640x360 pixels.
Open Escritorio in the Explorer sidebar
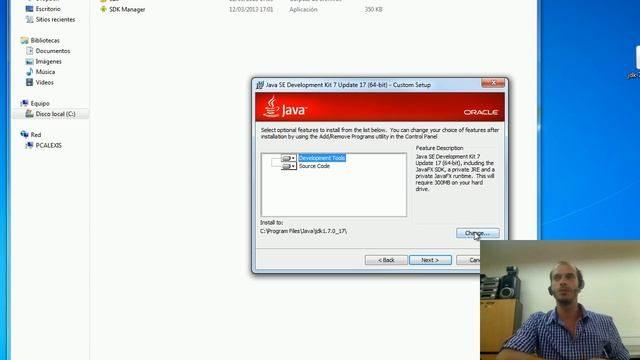pos(48,9)
